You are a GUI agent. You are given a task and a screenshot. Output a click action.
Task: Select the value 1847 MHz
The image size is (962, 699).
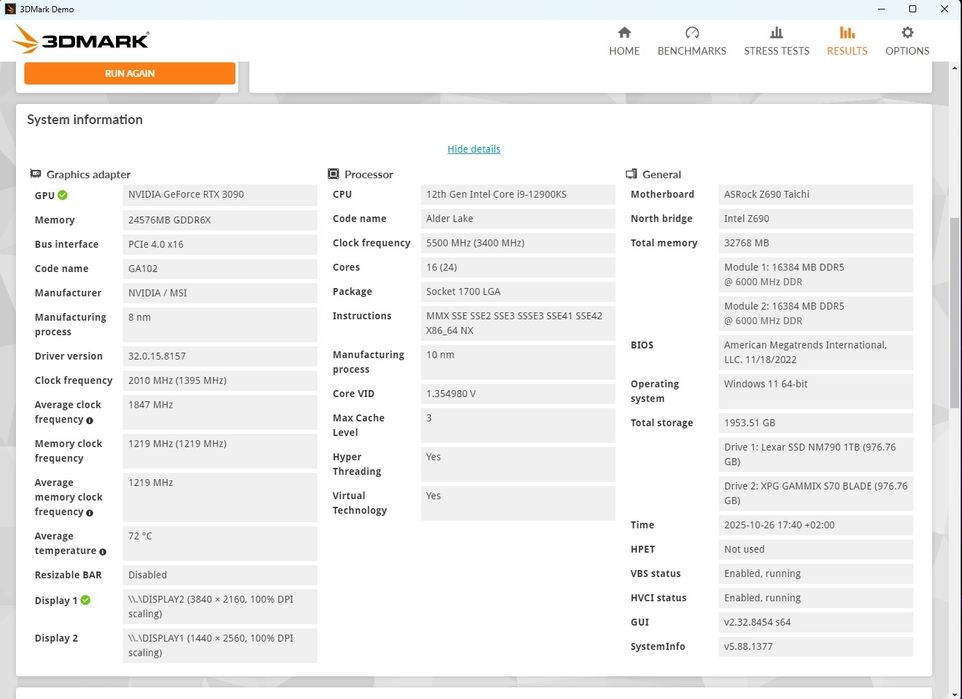[x=220, y=412]
